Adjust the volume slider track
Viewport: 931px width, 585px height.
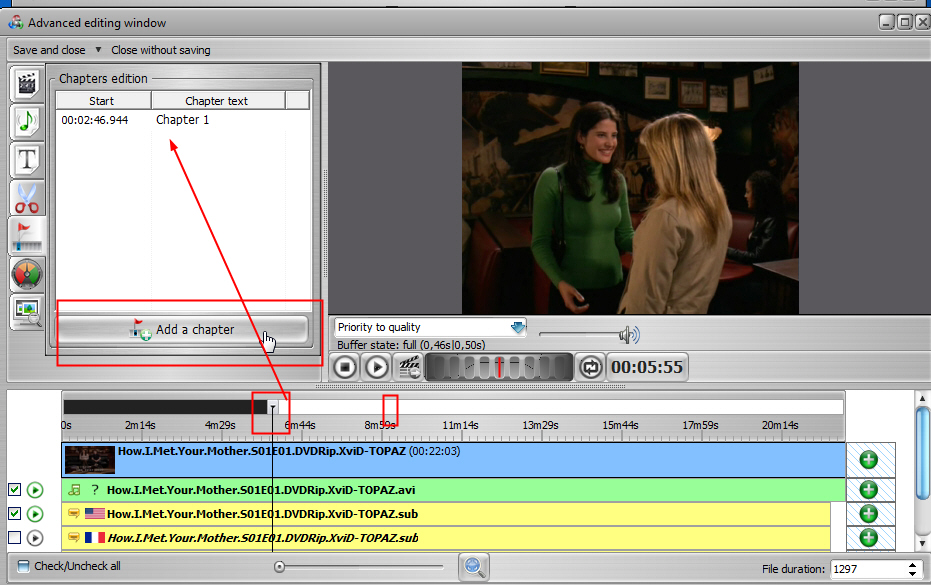click(x=579, y=334)
